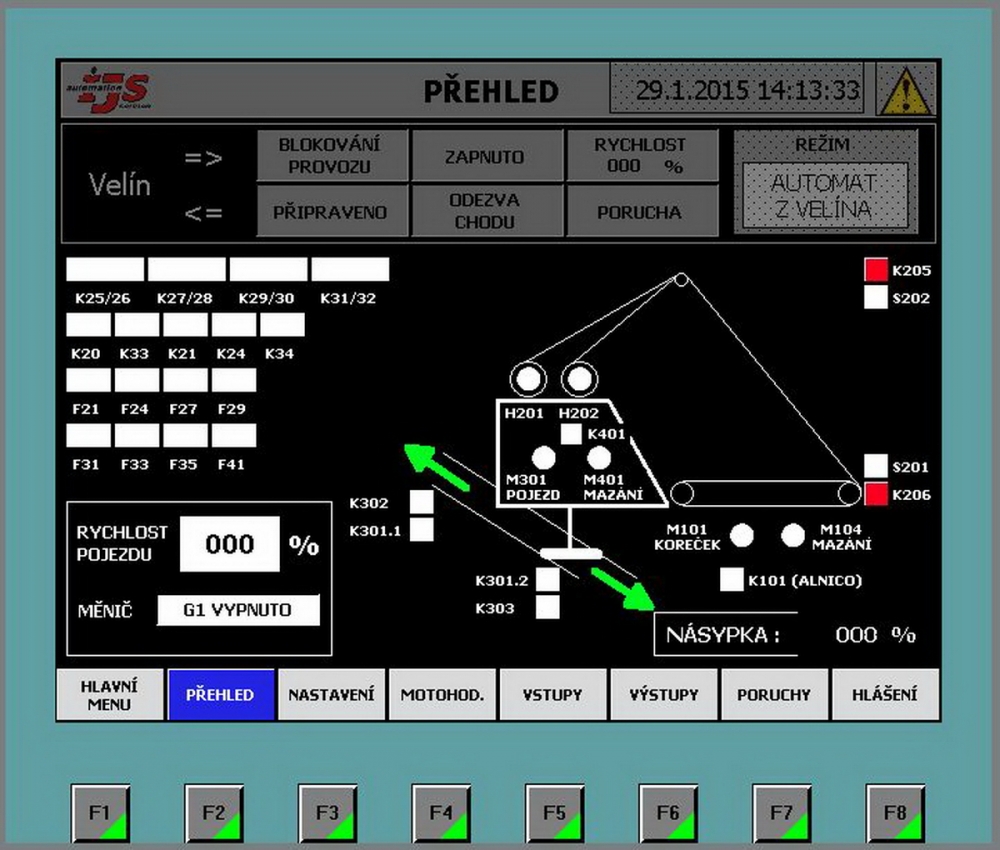Click the M104 Mazání motor indicator

(x=793, y=536)
